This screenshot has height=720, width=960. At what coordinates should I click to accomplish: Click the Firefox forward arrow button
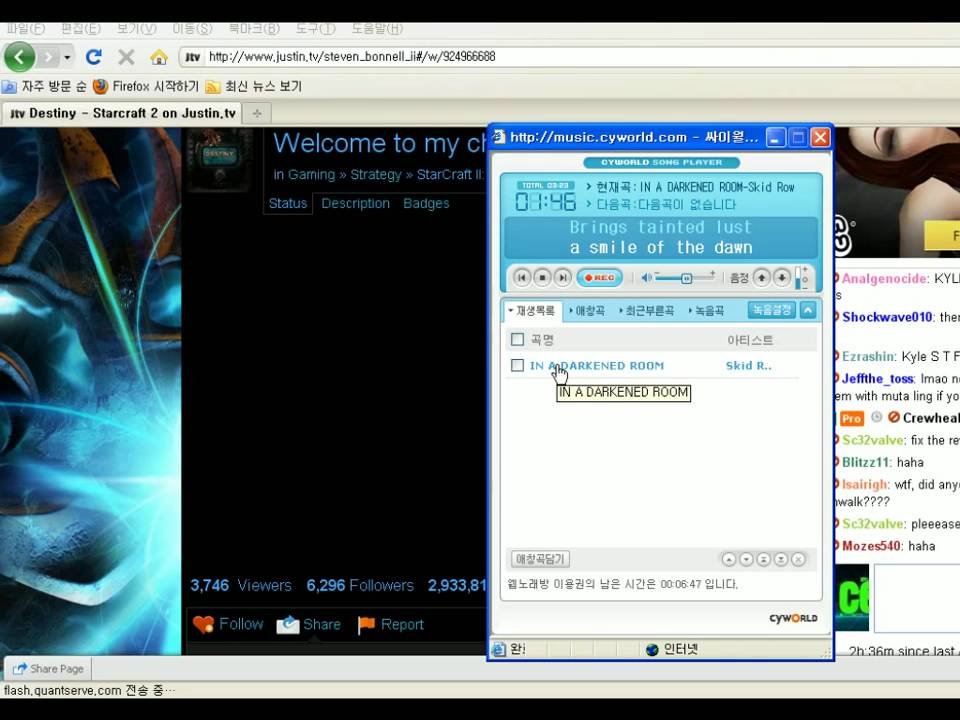(x=48, y=58)
